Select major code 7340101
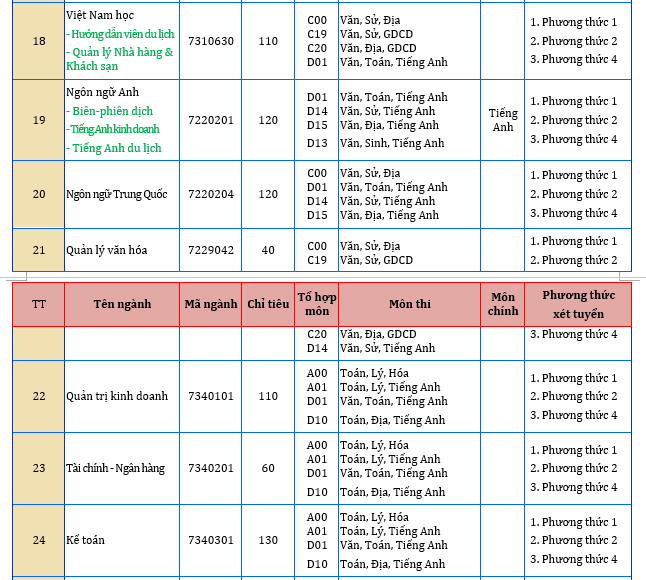The width and height of the screenshot is (646, 580). pos(211,396)
